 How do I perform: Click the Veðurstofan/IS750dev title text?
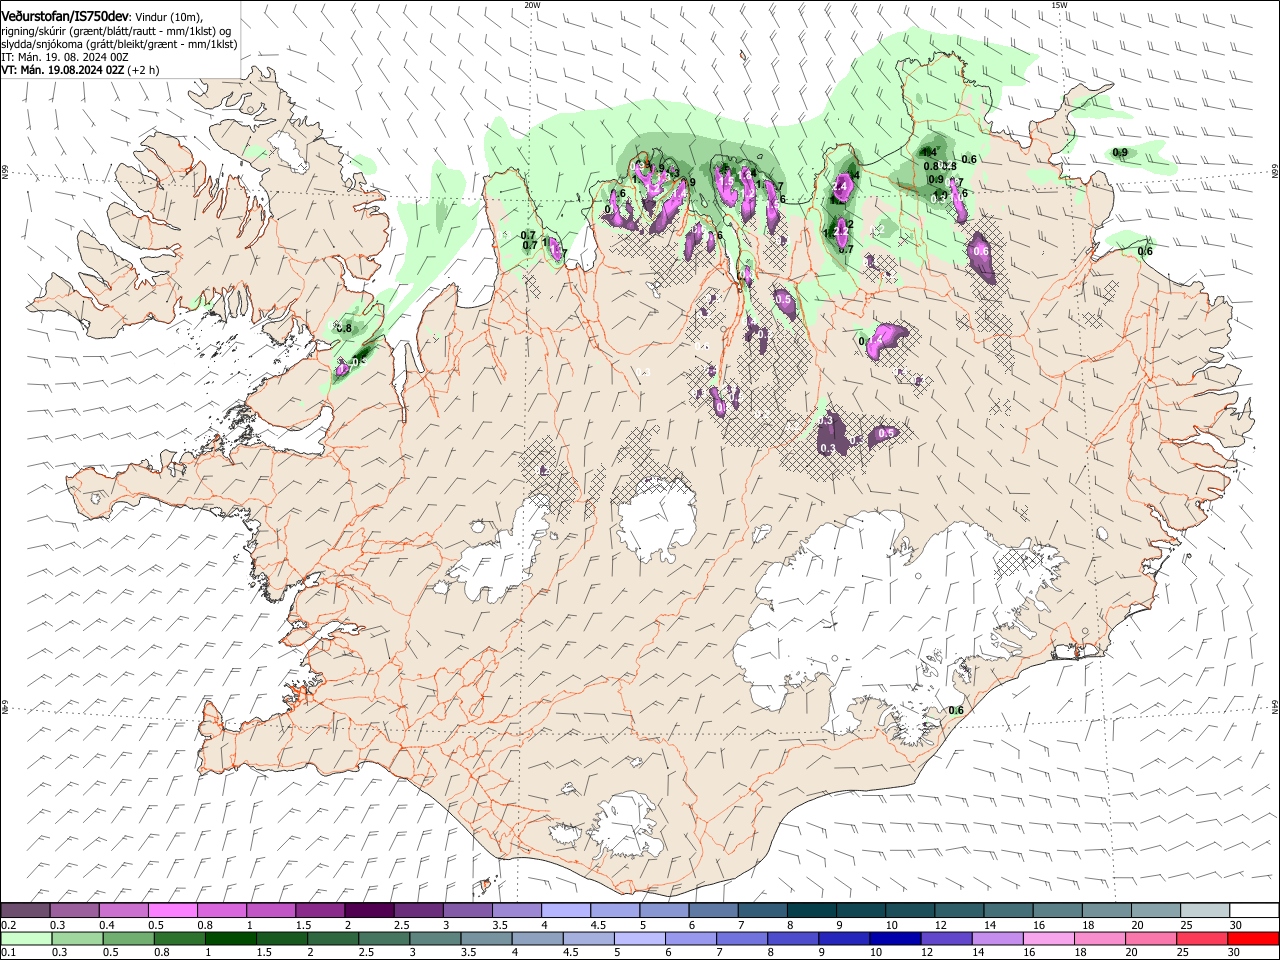tap(65, 16)
